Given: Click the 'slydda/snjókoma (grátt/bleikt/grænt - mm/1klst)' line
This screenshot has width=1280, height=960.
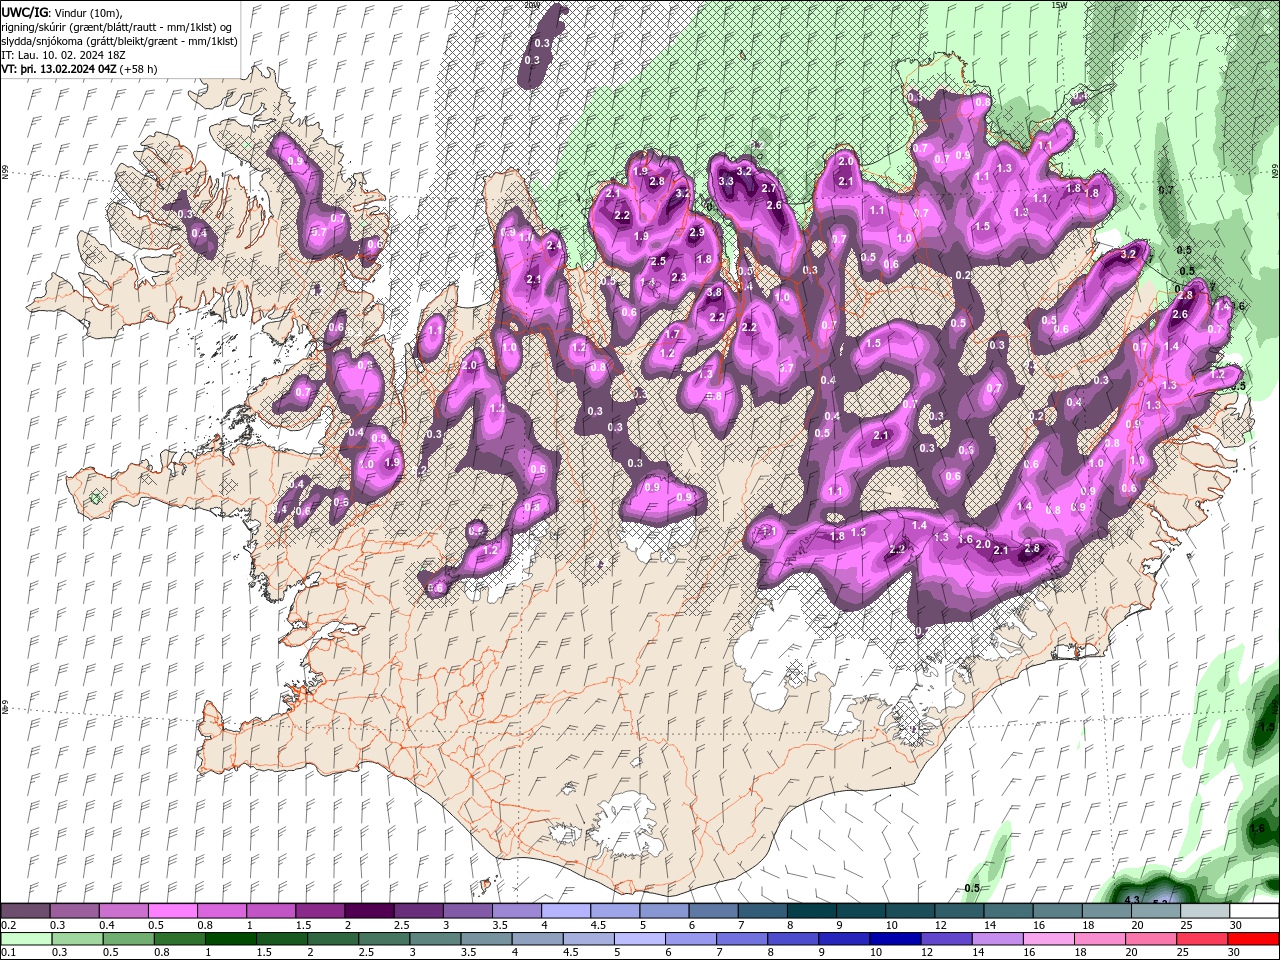Looking at the screenshot, I should click(x=120, y=41).
